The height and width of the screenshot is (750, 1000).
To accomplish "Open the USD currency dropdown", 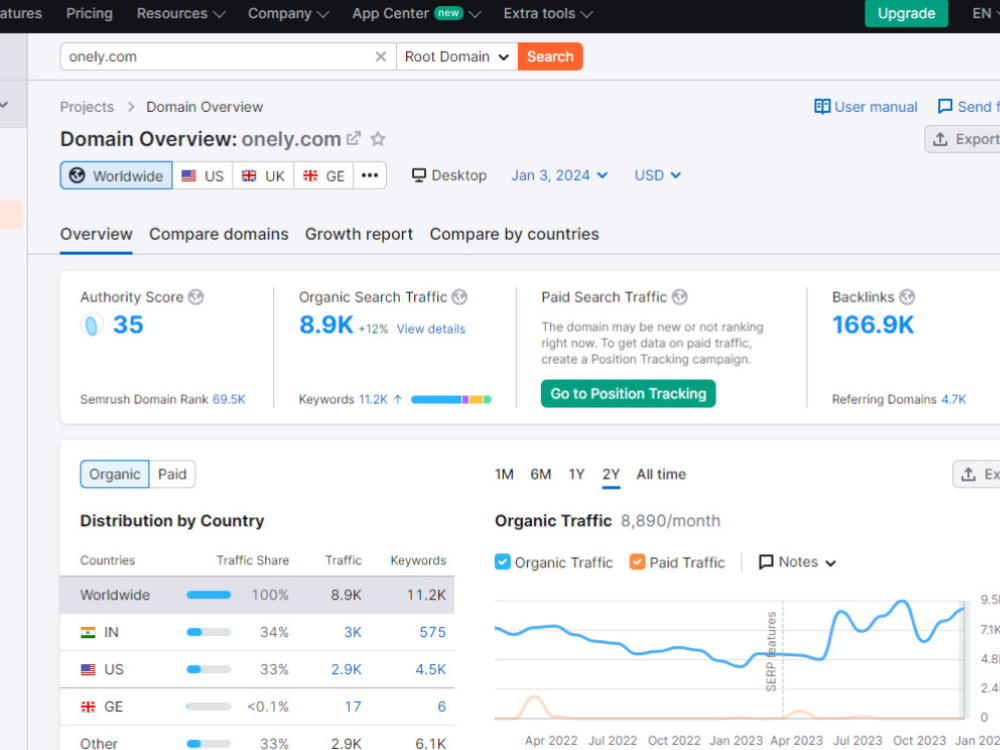I will (x=658, y=175).
